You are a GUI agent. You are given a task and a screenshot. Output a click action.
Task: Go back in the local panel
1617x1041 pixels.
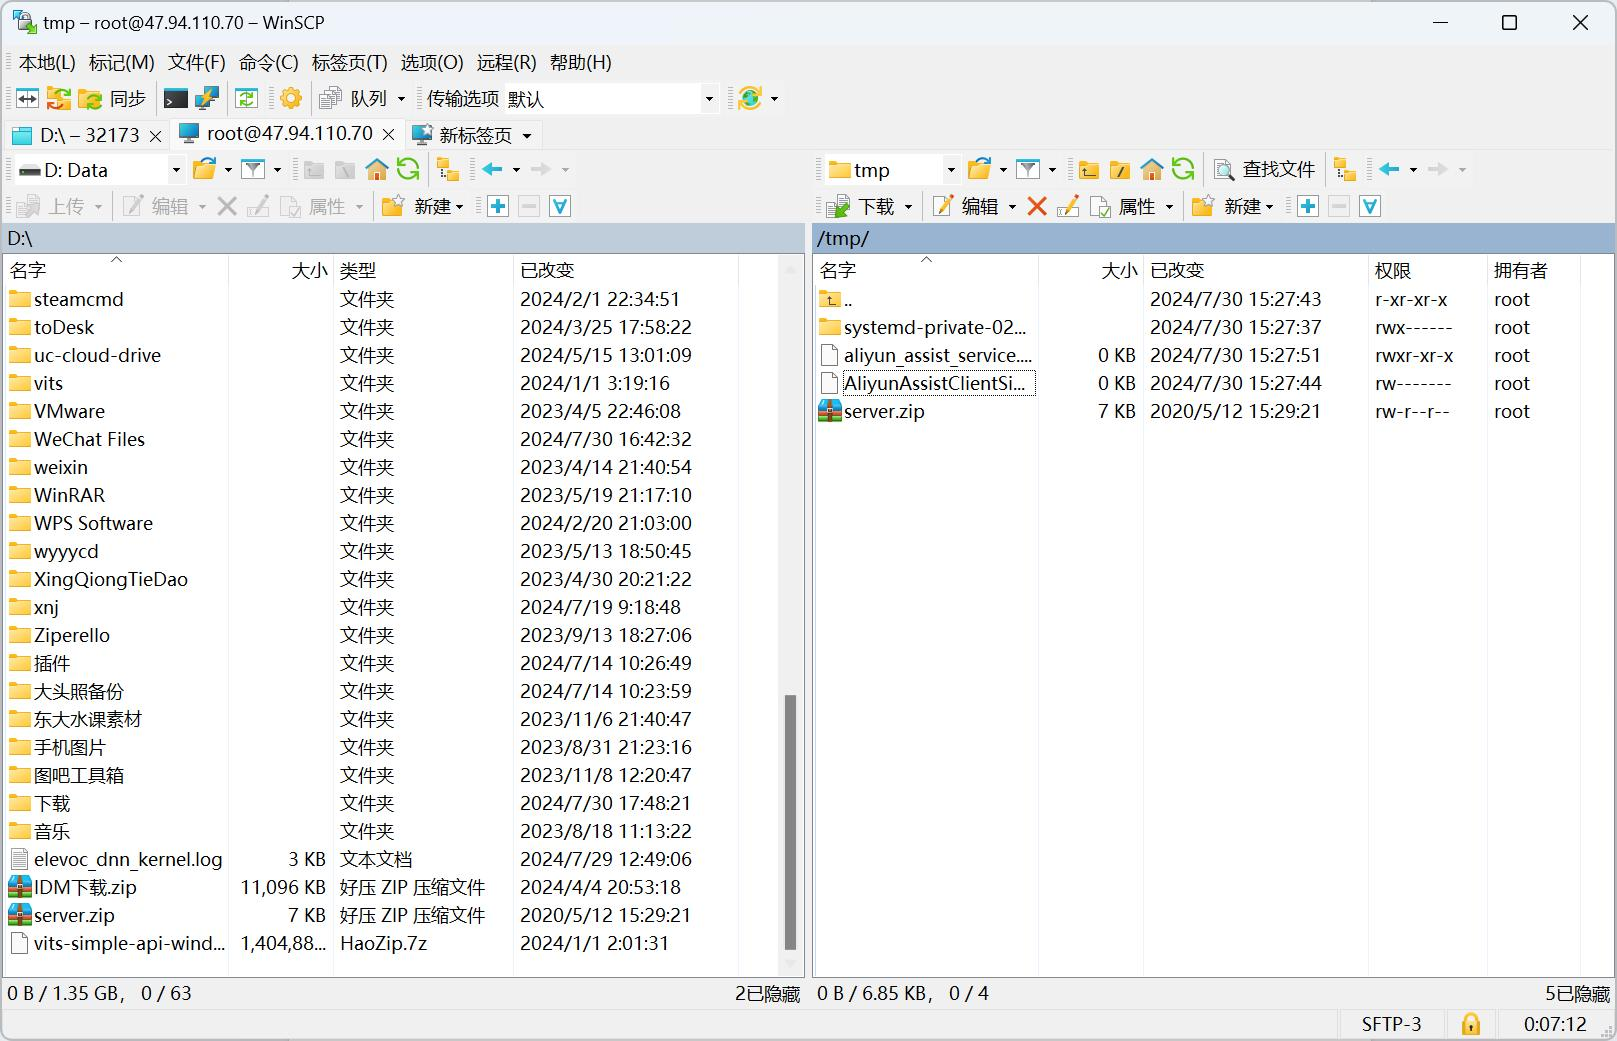492,169
